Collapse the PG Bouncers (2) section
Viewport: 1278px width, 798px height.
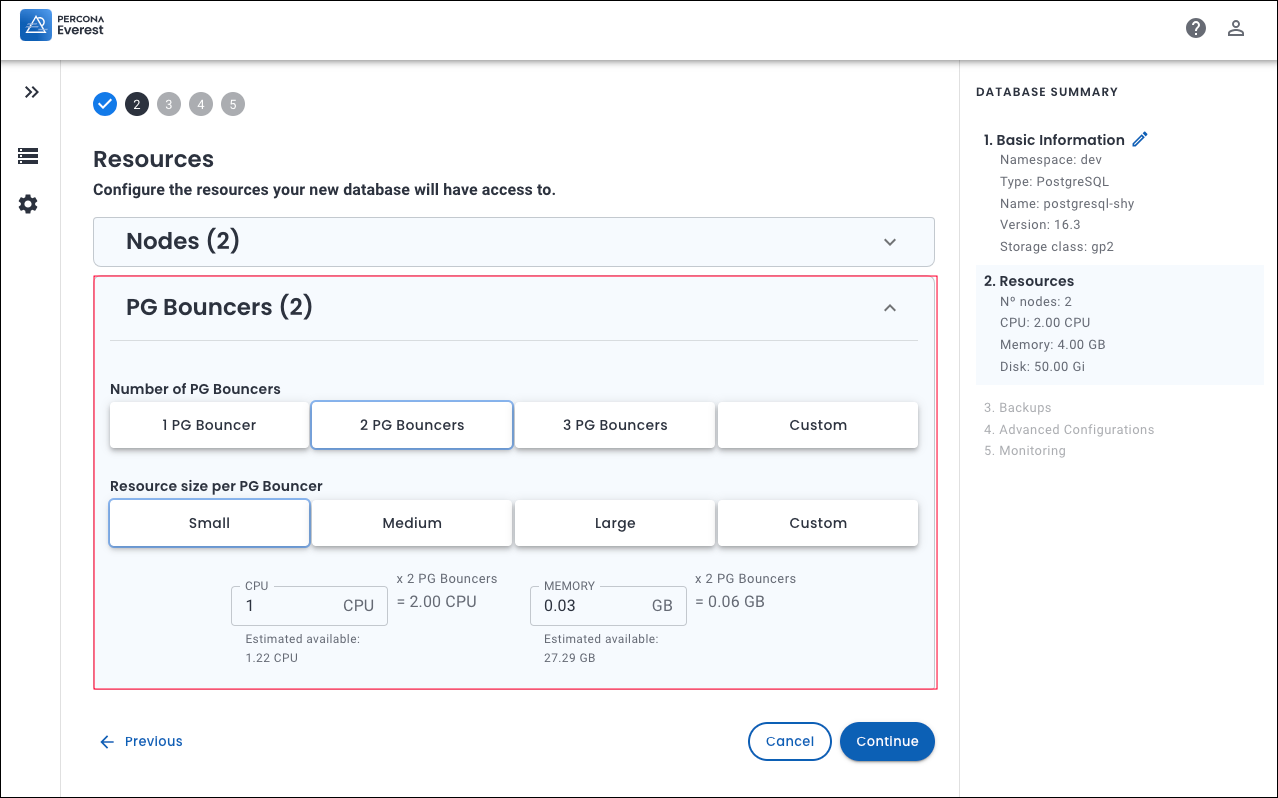[x=890, y=308]
